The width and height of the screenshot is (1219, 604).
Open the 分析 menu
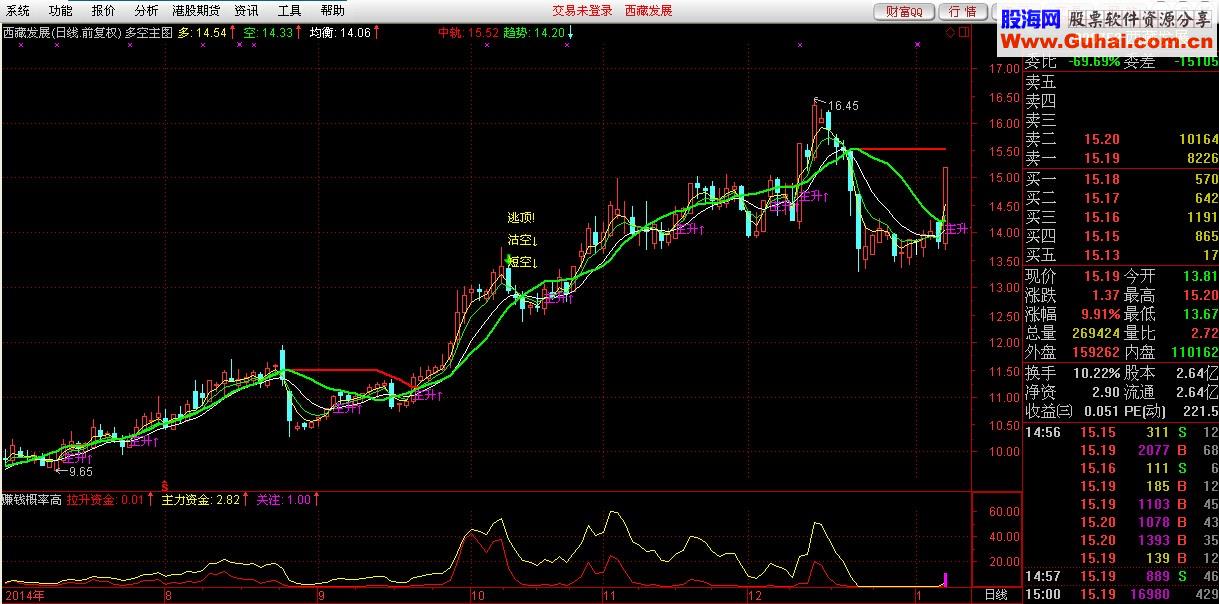point(146,11)
